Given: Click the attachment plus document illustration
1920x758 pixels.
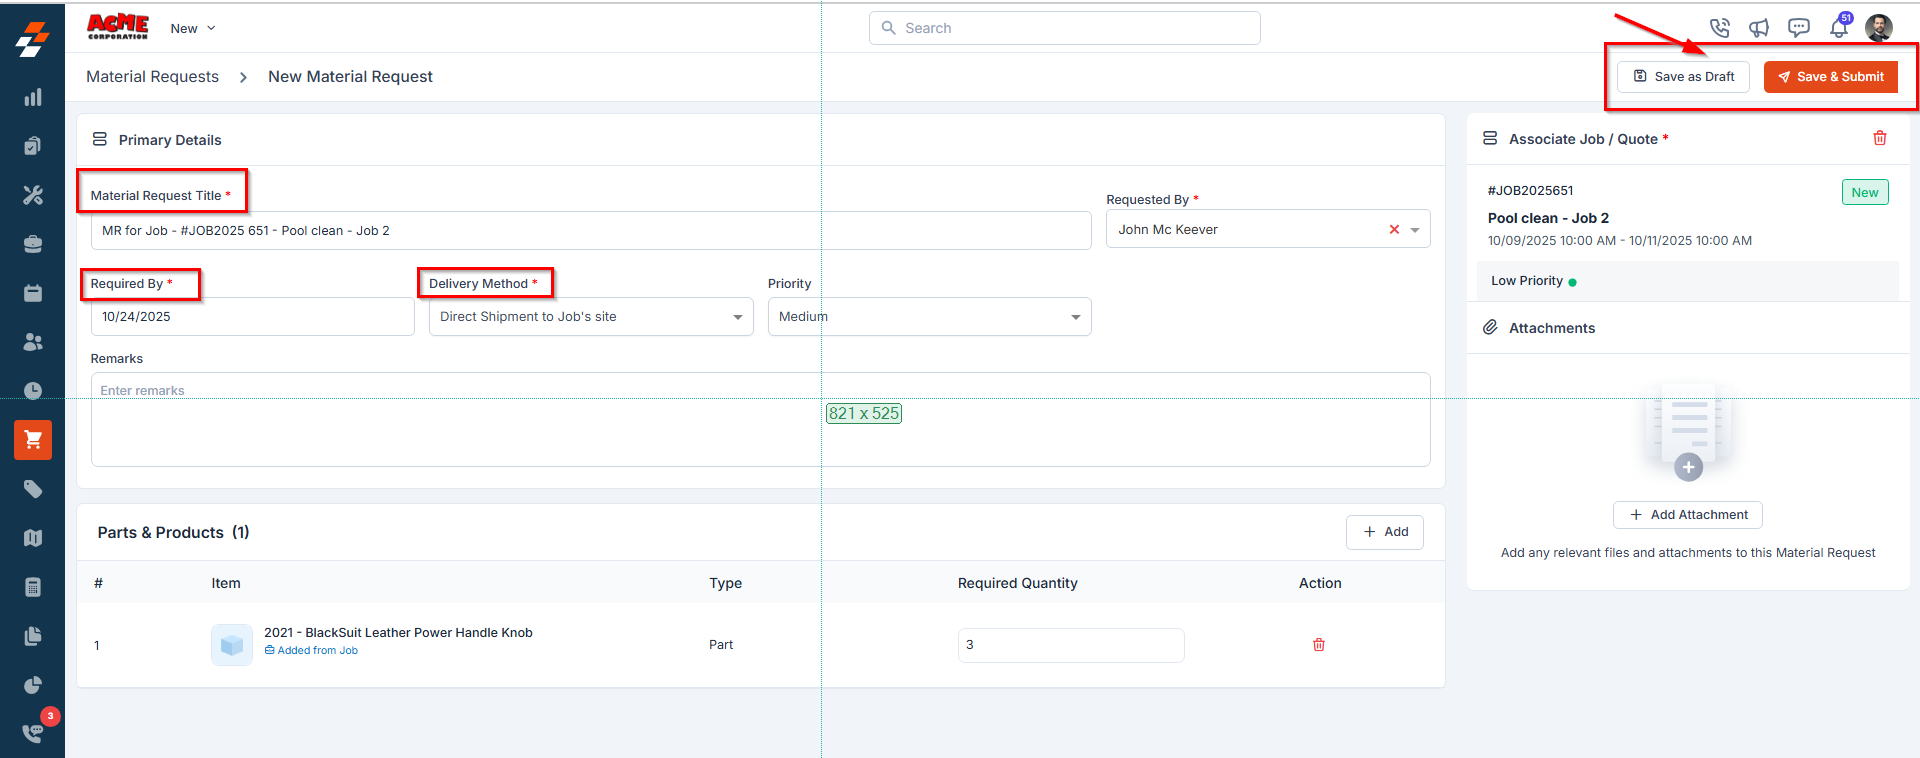Looking at the screenshot, I should pos(1688,433).
